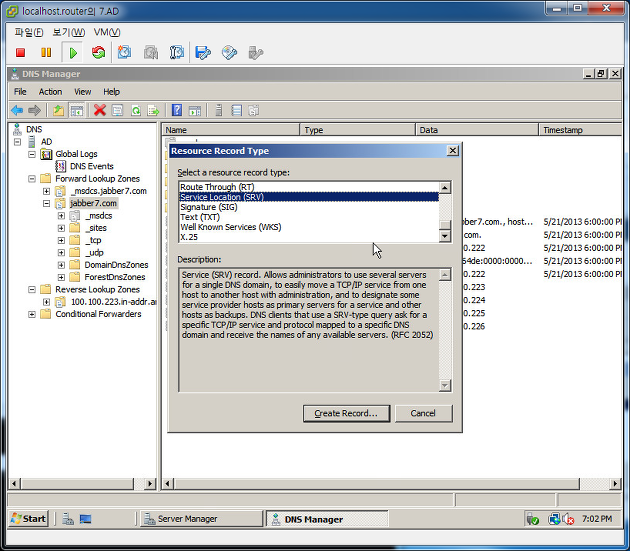Click the CD/DVD drive connect icon
Screen dimensions: 630x551
click(x=229, y=53)
